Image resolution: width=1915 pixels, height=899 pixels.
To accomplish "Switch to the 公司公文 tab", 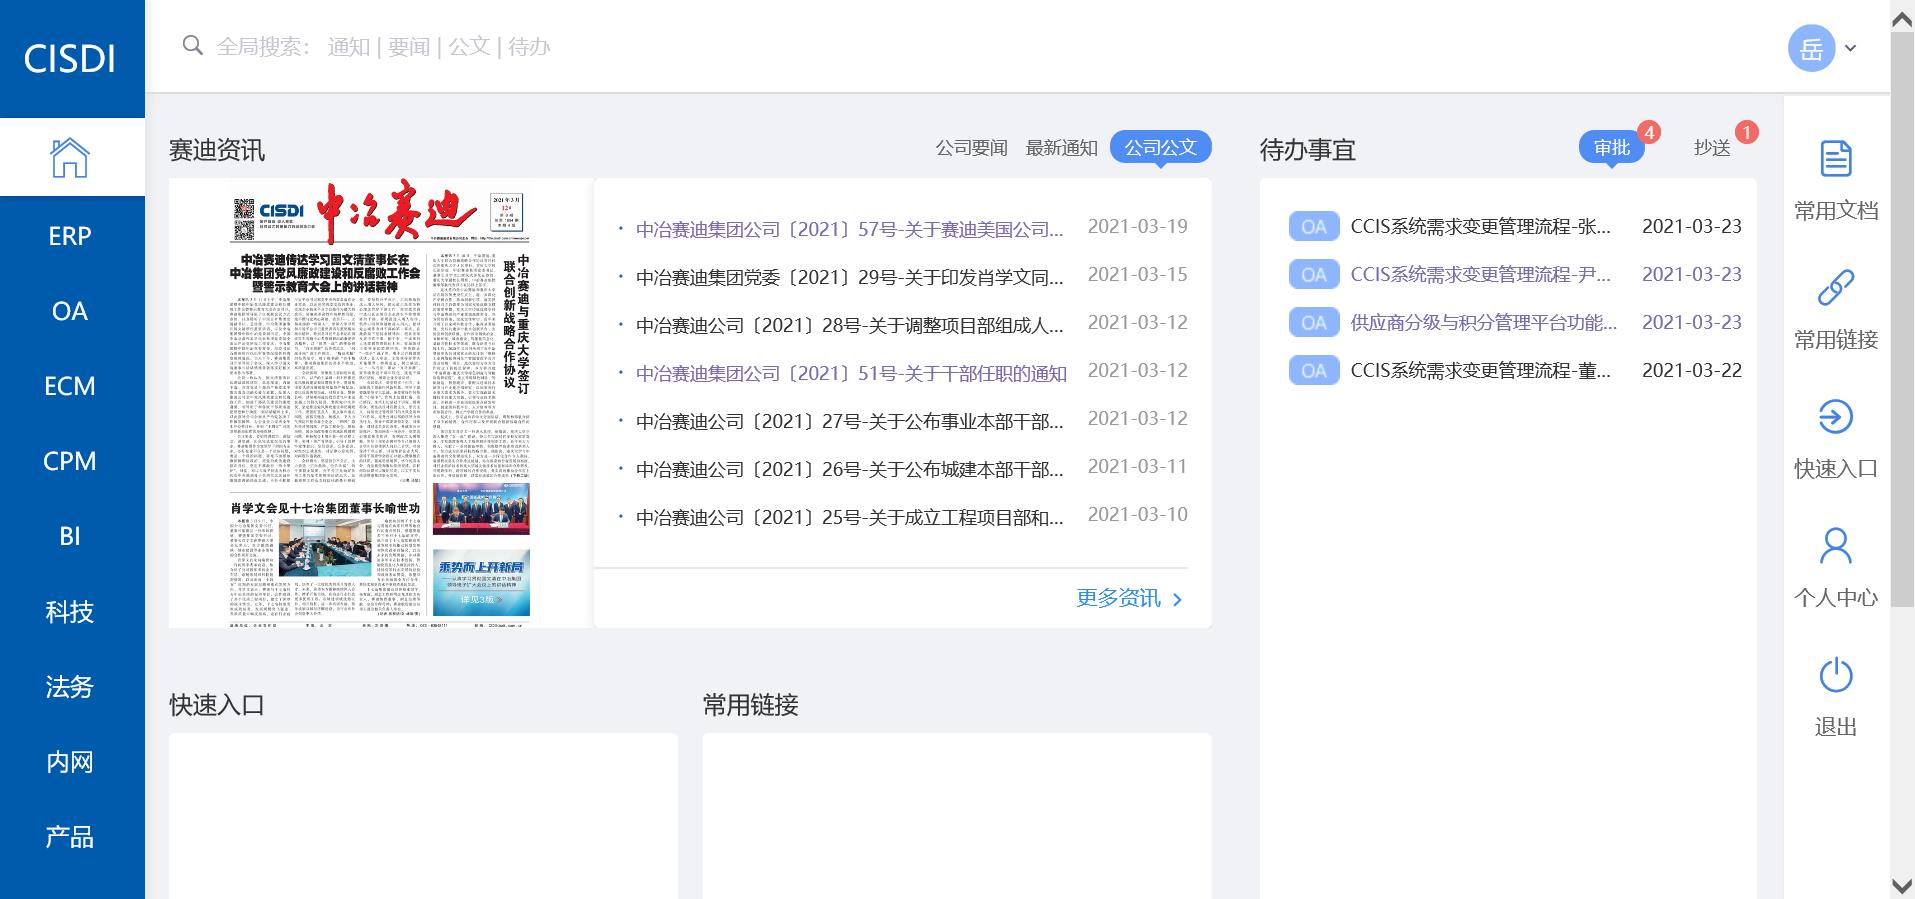I will [1160, 147].
